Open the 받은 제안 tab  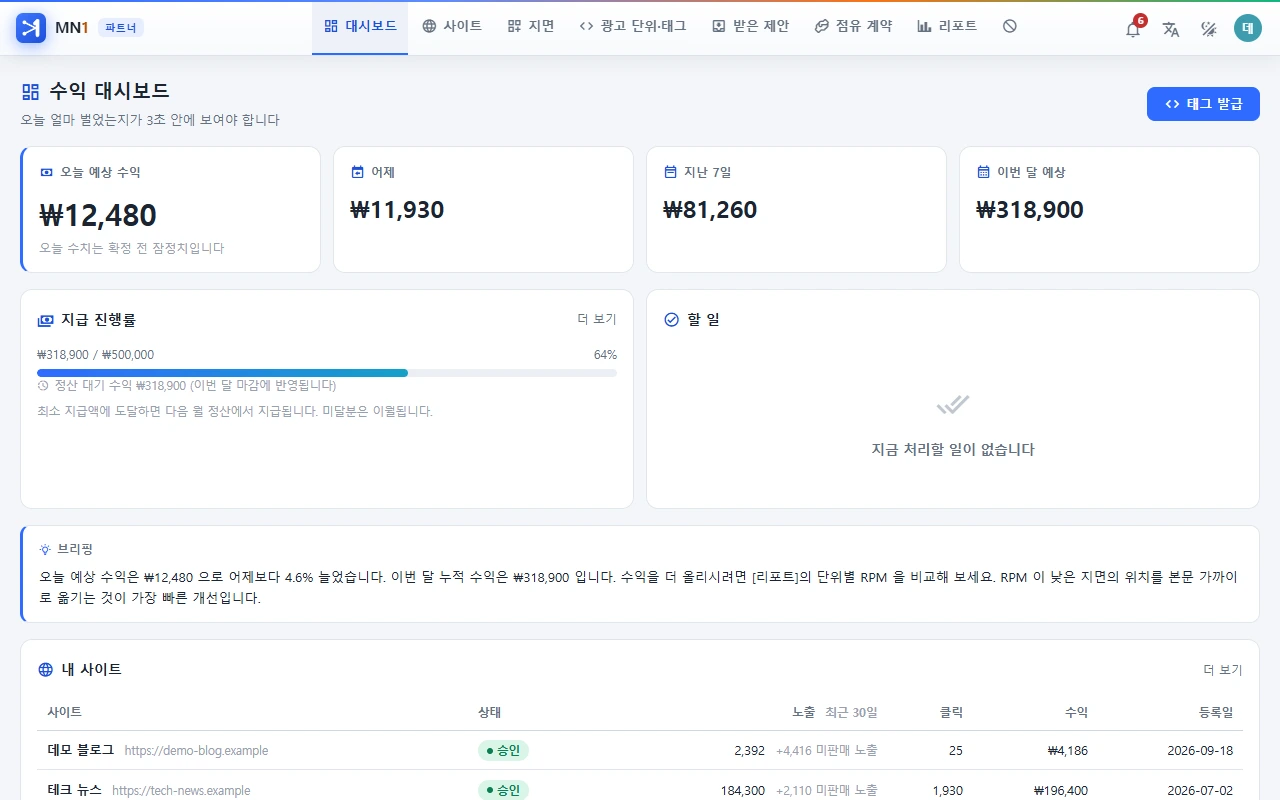coord(750,27)
